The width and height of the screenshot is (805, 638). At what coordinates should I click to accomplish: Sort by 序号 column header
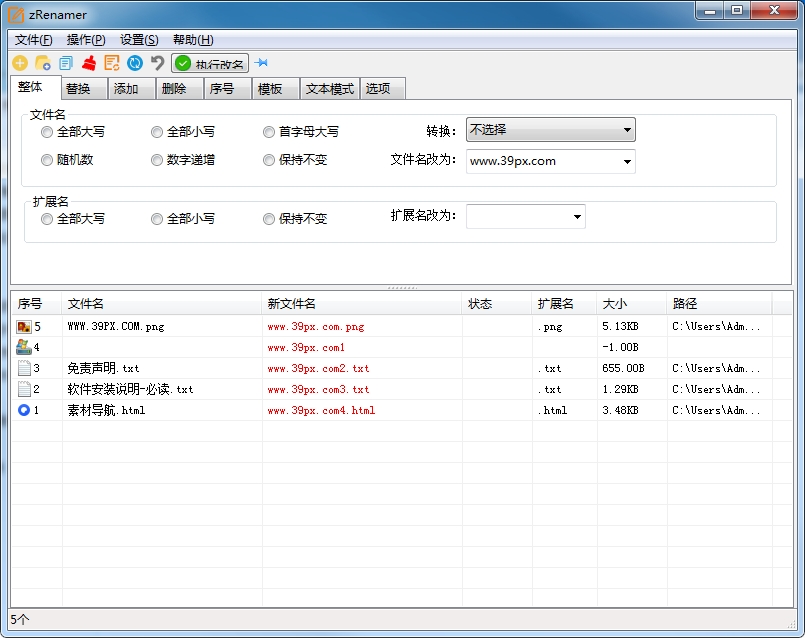point(36,304)
